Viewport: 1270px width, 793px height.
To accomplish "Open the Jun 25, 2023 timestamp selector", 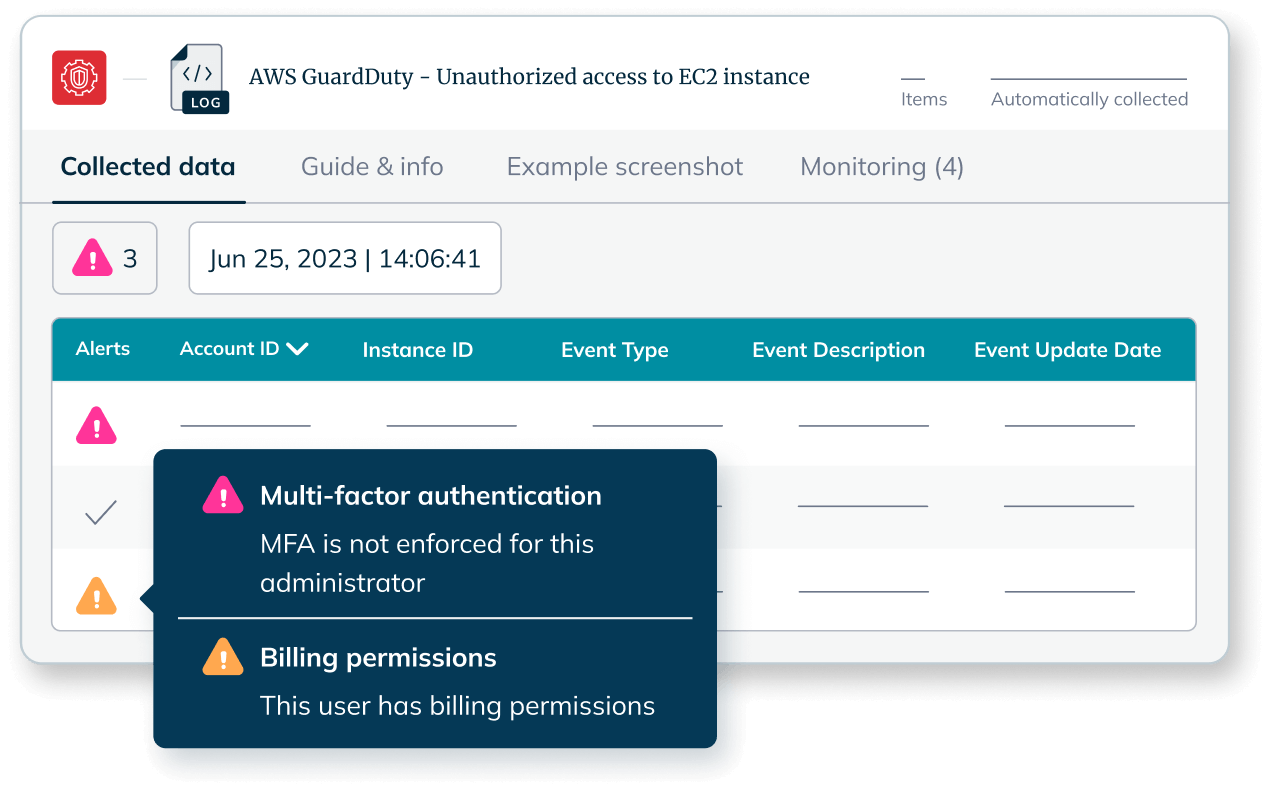I will pos(345,258).
